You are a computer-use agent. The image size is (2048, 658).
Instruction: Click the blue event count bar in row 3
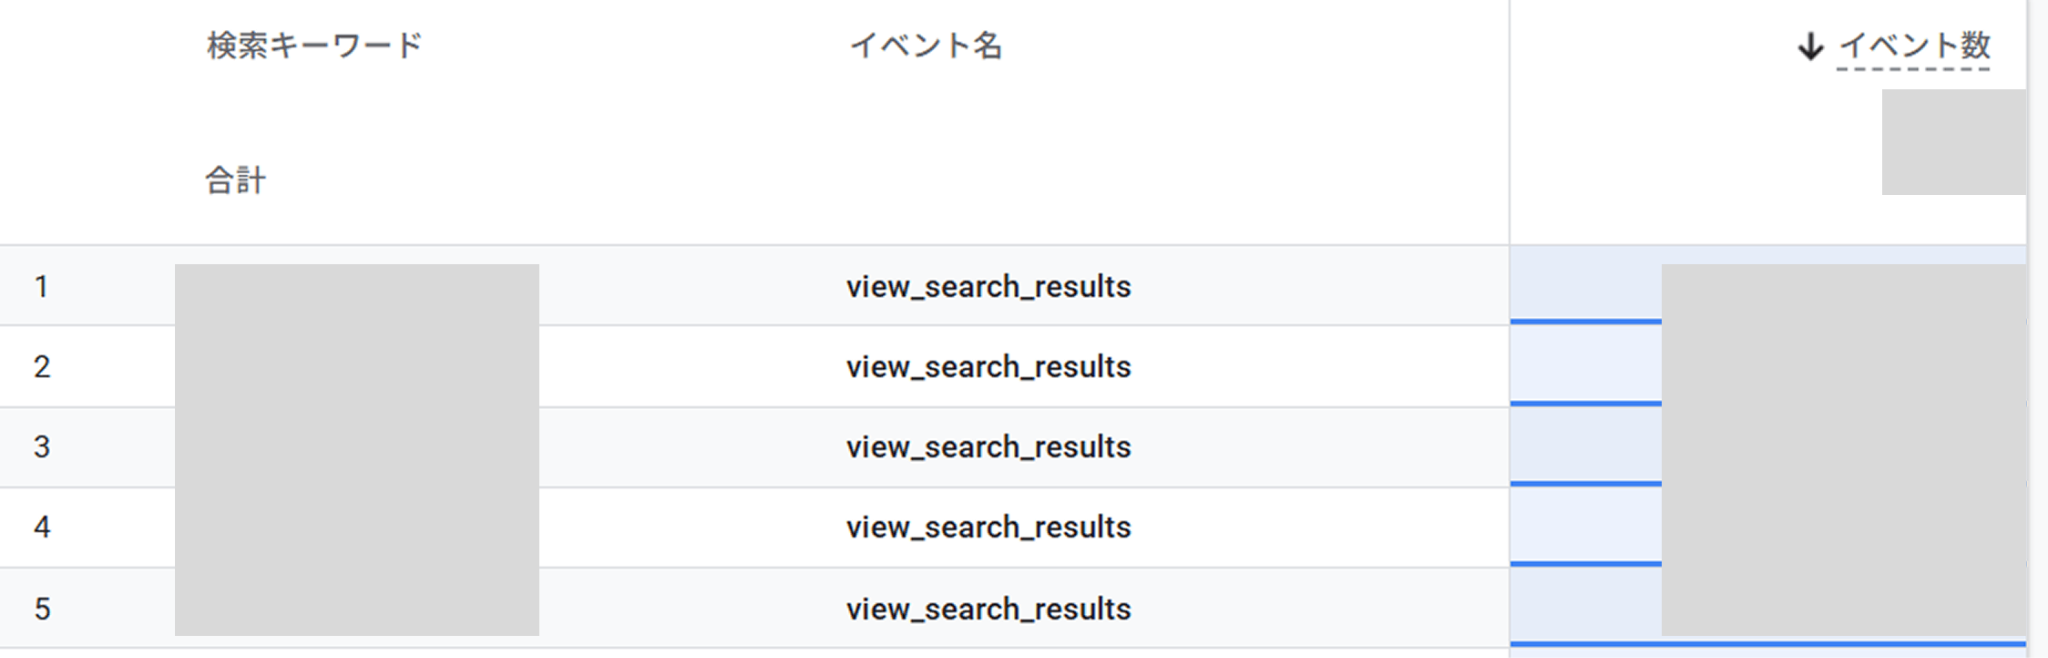pyautogui.click(x=1586, y=484)
